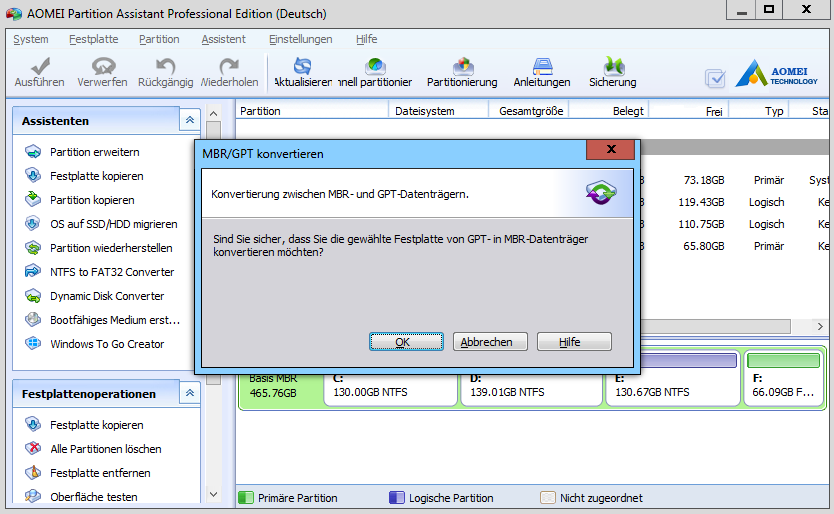This screenshot has width=834, height=514.
Task: Click the Frei column header
Action: point(689,111)
